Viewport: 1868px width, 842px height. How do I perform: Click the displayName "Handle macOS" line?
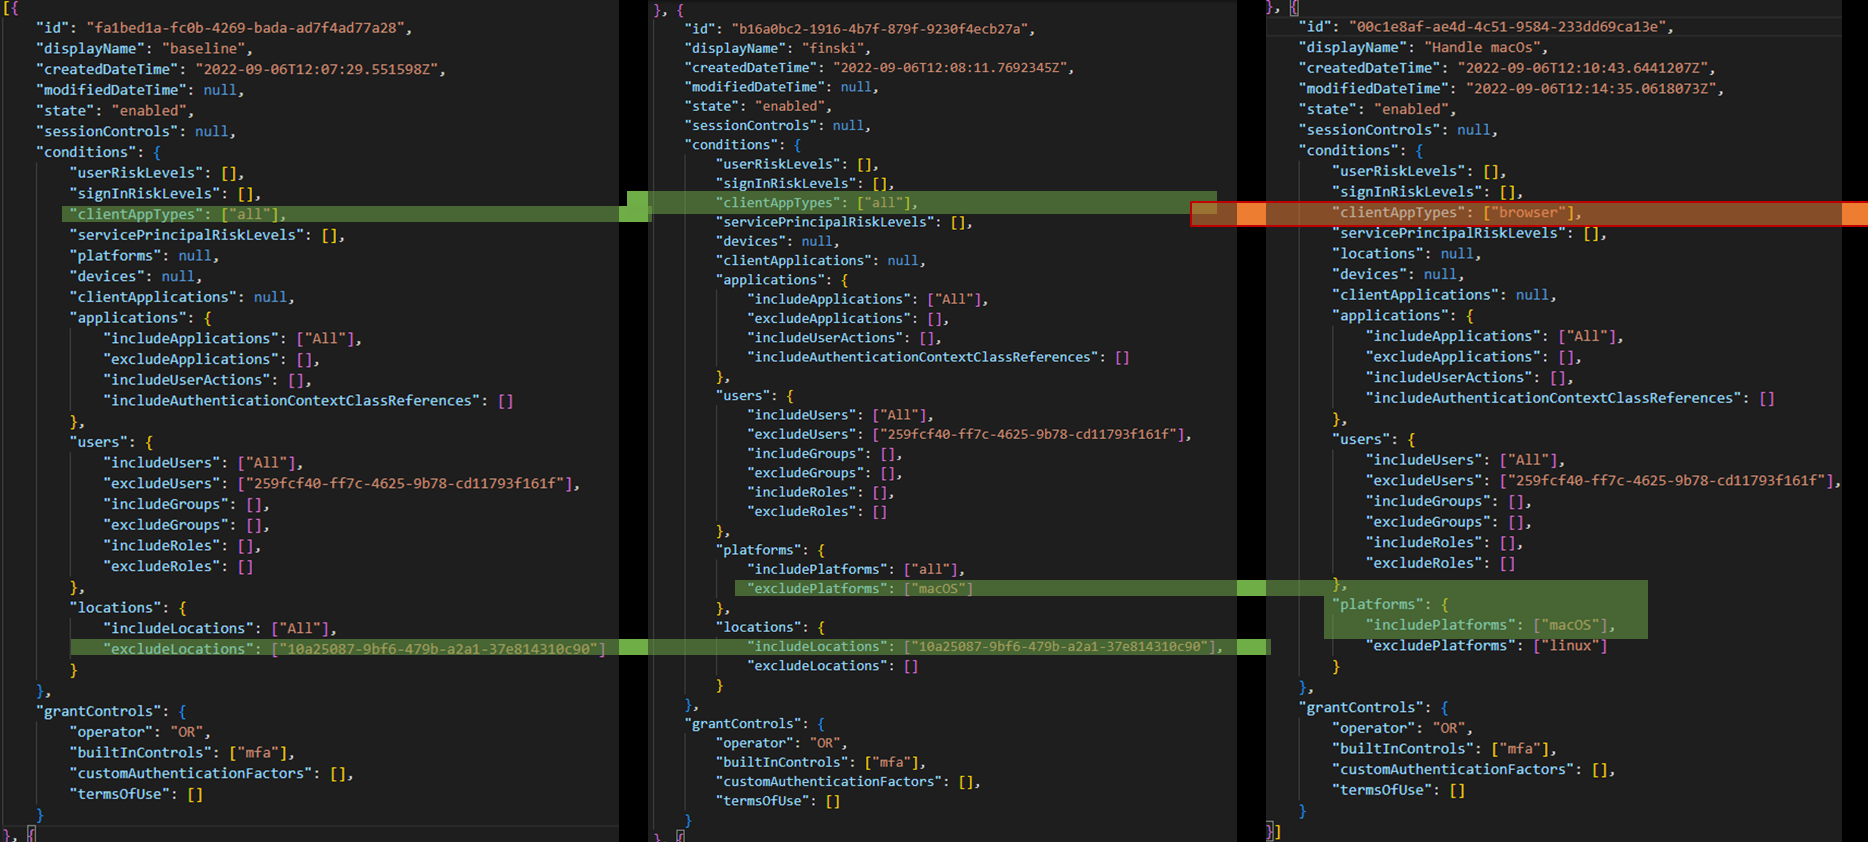tap(1424, 47)
